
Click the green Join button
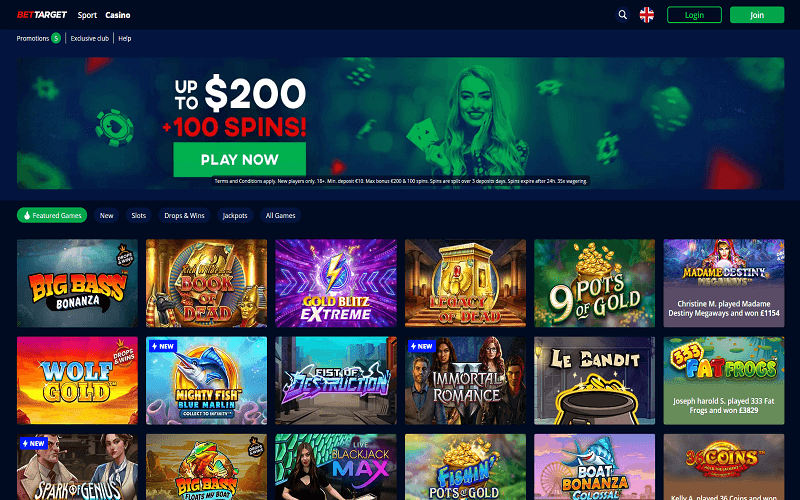[757, 15]
